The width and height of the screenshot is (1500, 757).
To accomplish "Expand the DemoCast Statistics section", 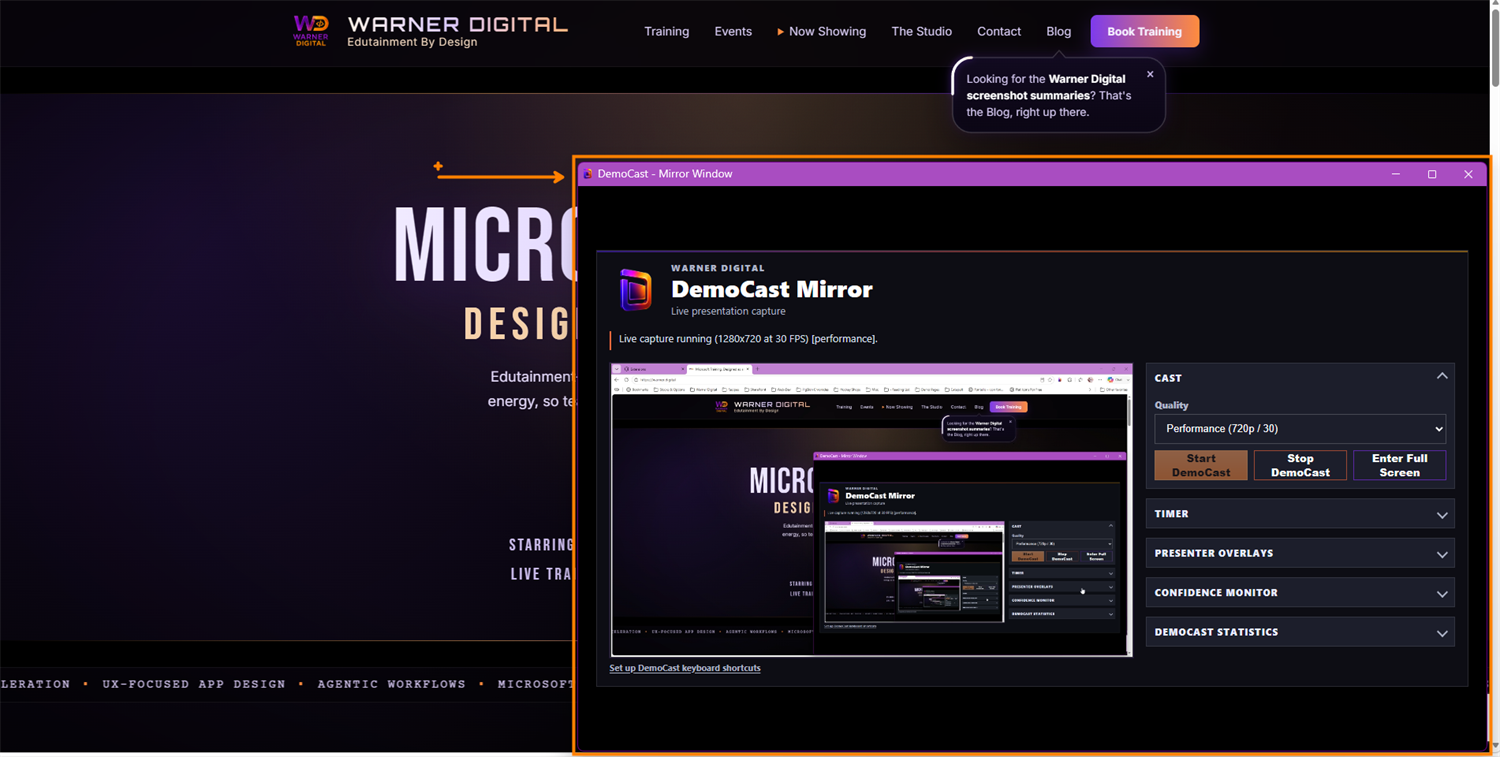I will (1300, 632).
